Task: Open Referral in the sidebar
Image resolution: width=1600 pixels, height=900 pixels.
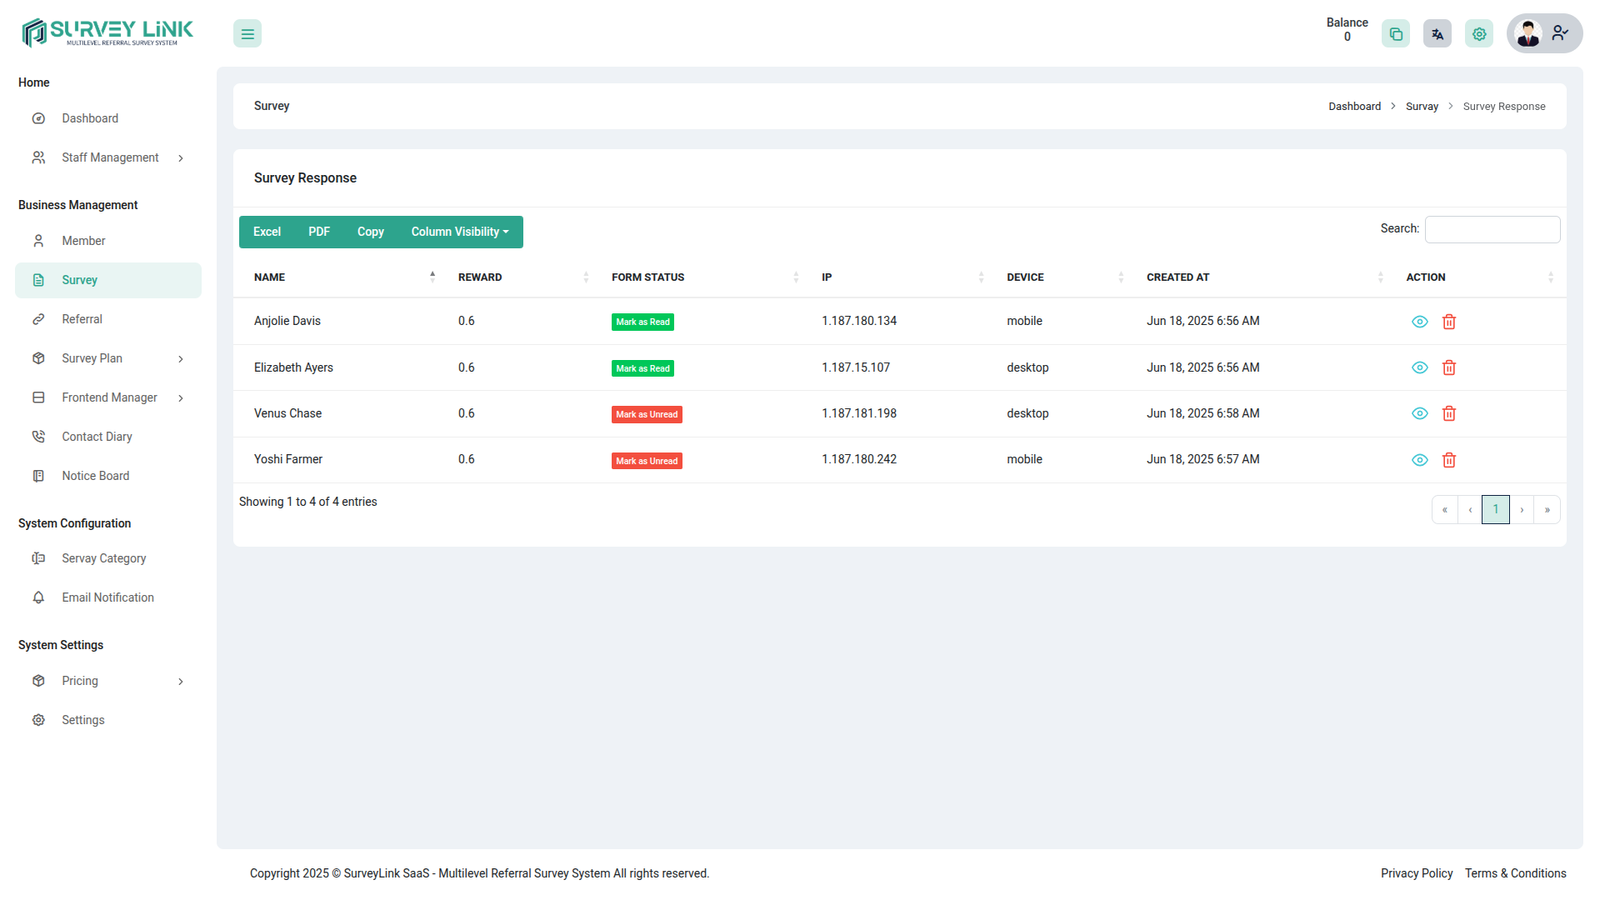Action: click(x=82, y=319)
